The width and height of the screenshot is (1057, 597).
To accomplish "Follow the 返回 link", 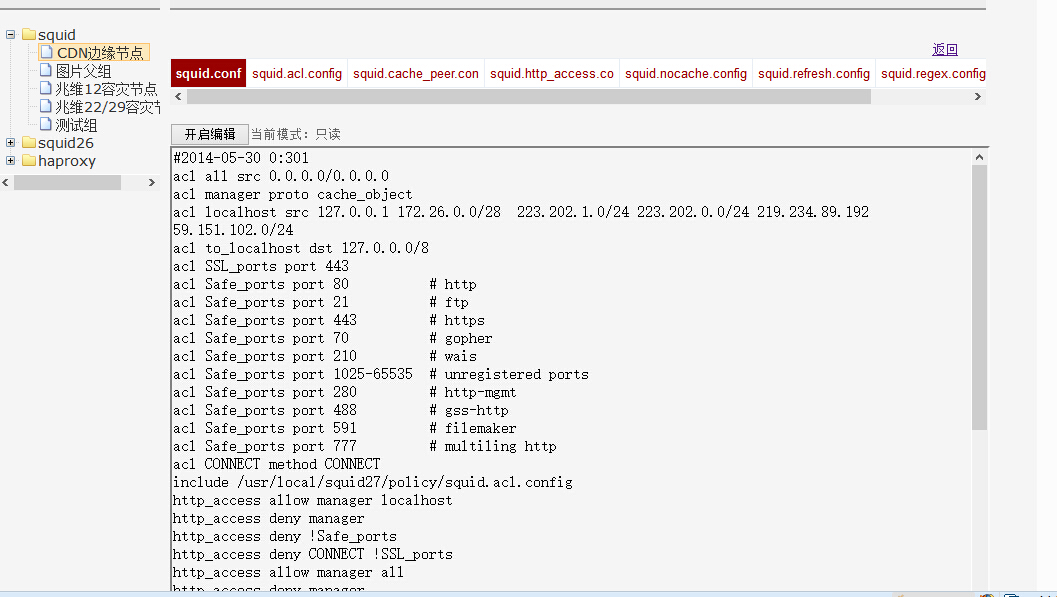I will (x=945, y=49).
